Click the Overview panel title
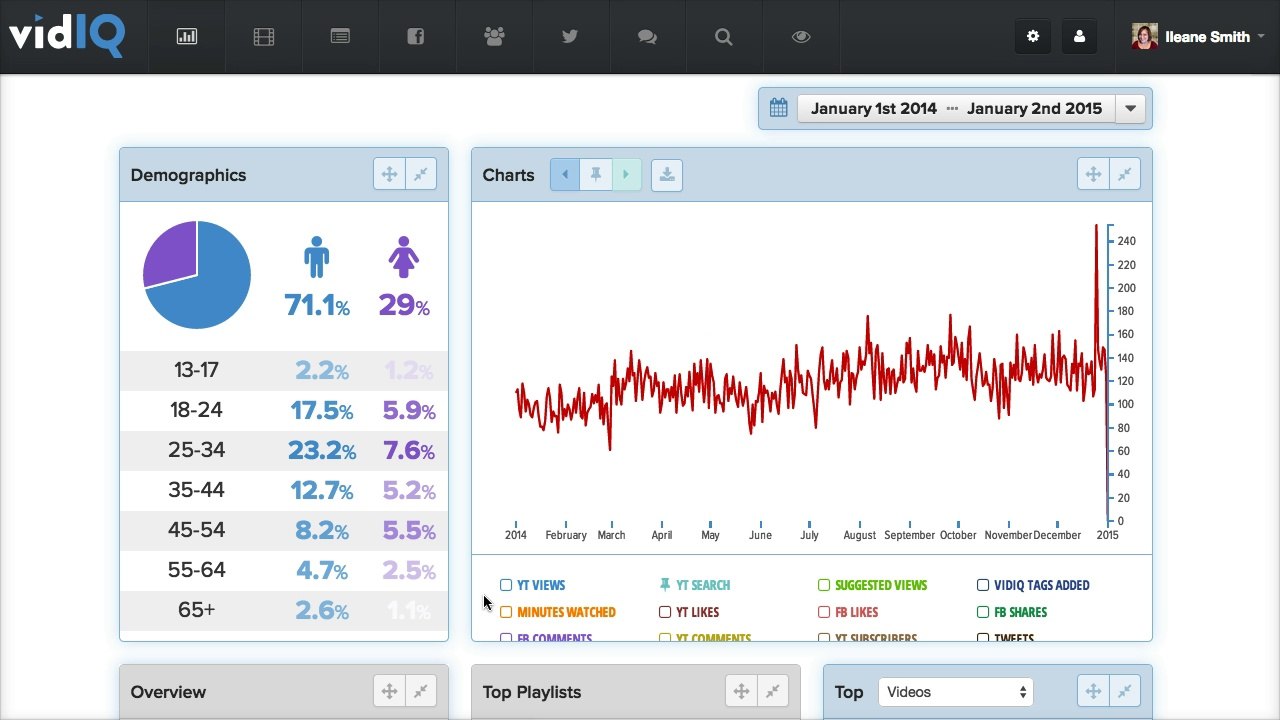This screenshot has width=1280, height=720. point(168,692)
